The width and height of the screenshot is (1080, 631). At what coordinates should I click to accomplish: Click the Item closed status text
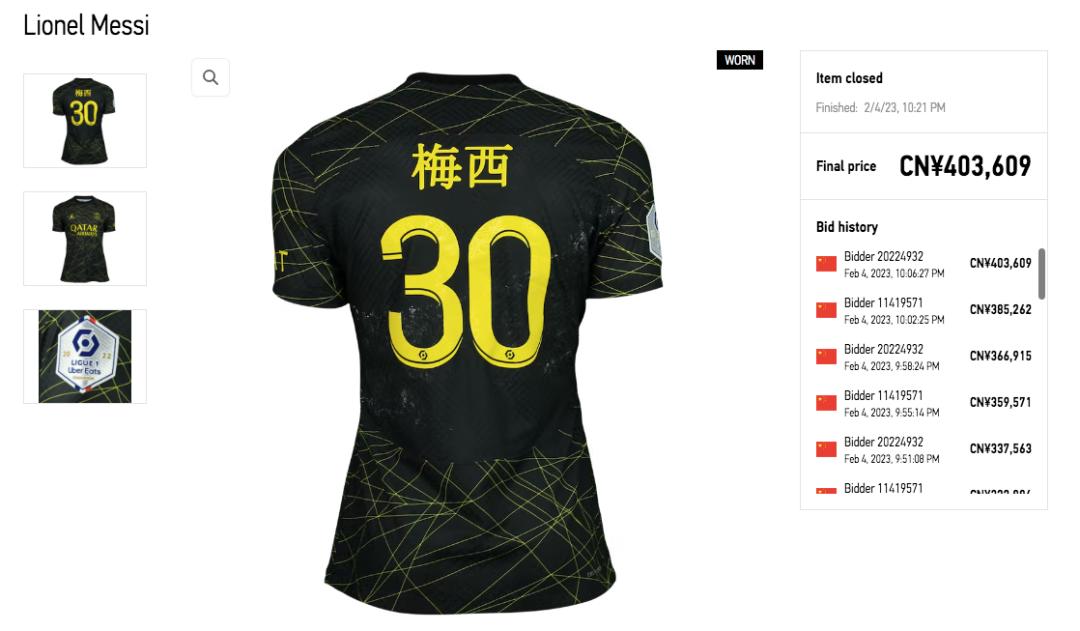tap(849, 78)
